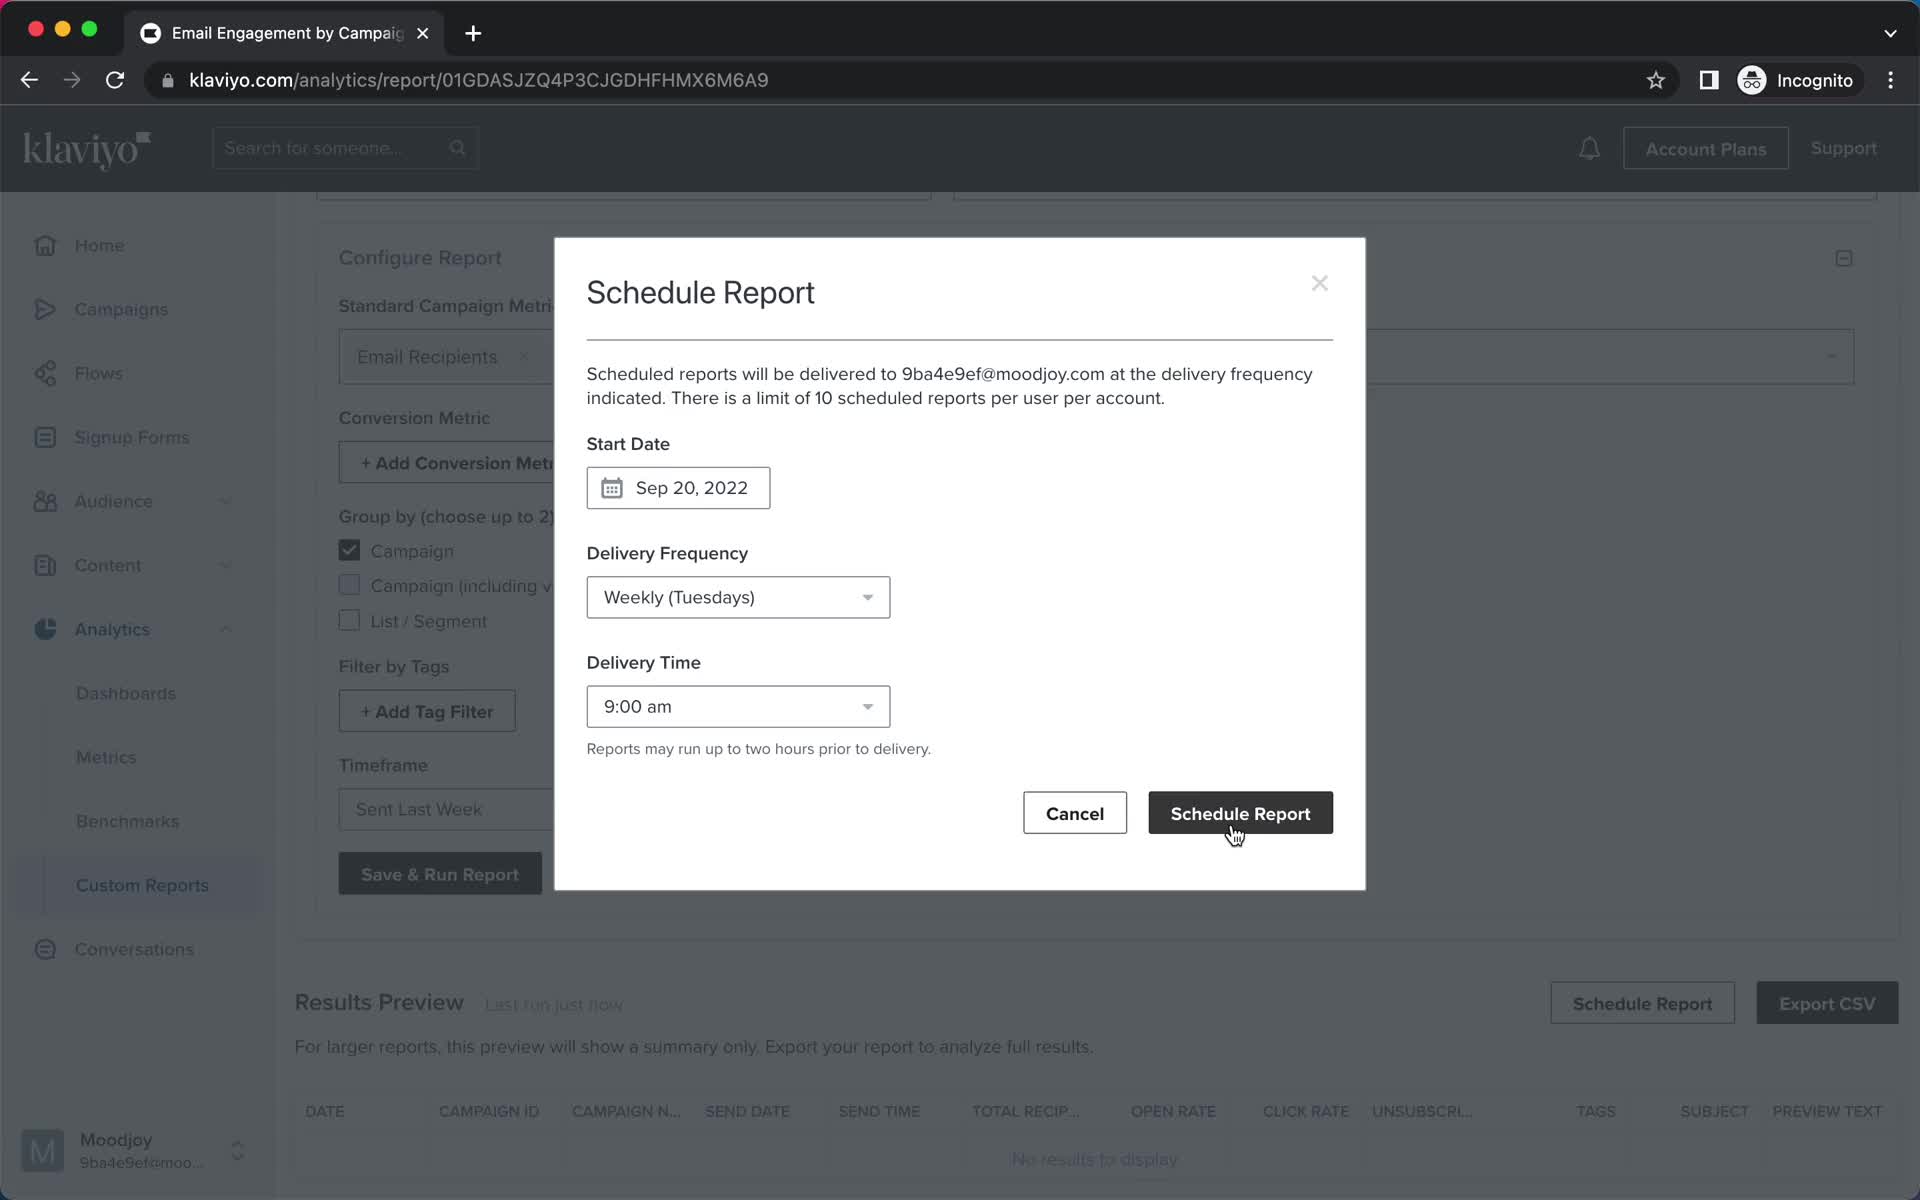
Task: Click Schedule Report in Results Preview
Action: click(1642, 1003)
